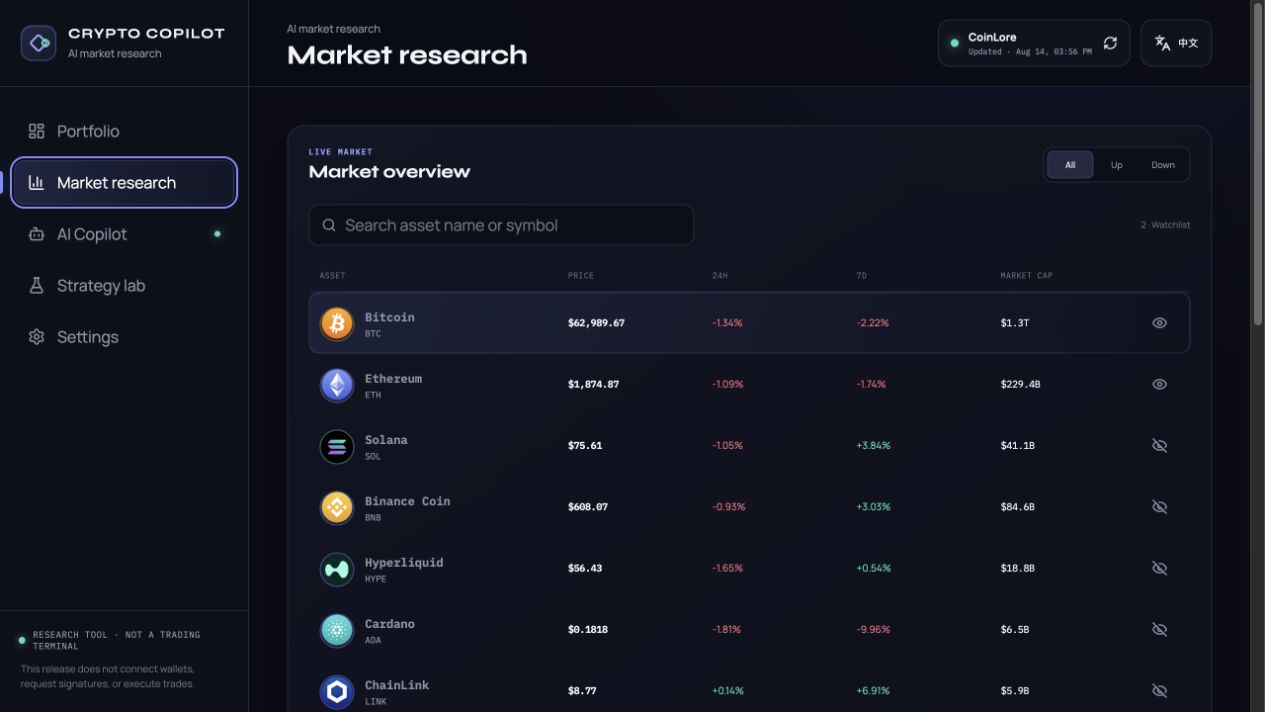Add Cardano to the watchlist
The width and height of the screenshot is (1265, 712).
[x=1159, y=629]
